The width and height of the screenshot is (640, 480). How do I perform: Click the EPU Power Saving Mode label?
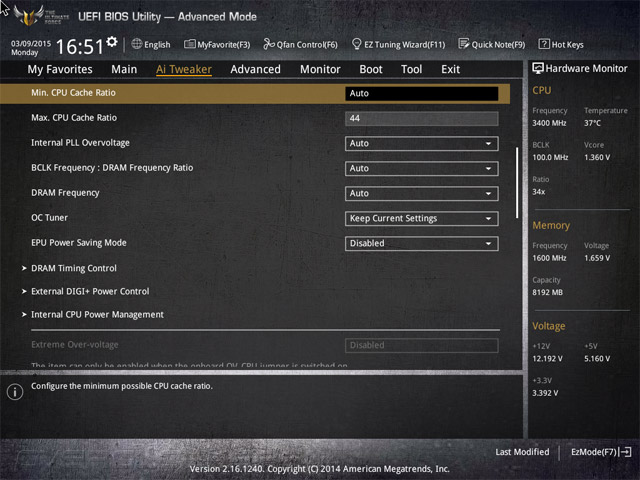(x=79, y=242)
